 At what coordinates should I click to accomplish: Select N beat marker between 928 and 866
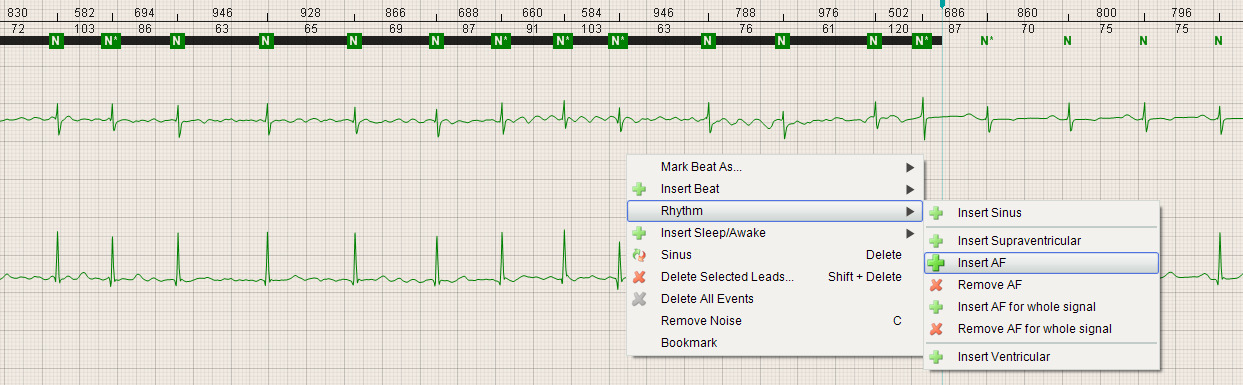pos(354,41)
